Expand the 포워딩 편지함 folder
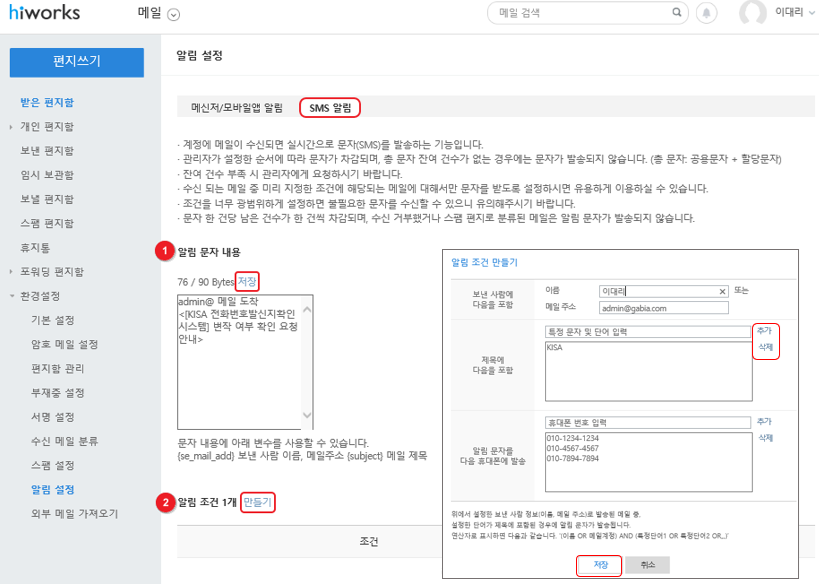819x584 pixels. [11, 272]
